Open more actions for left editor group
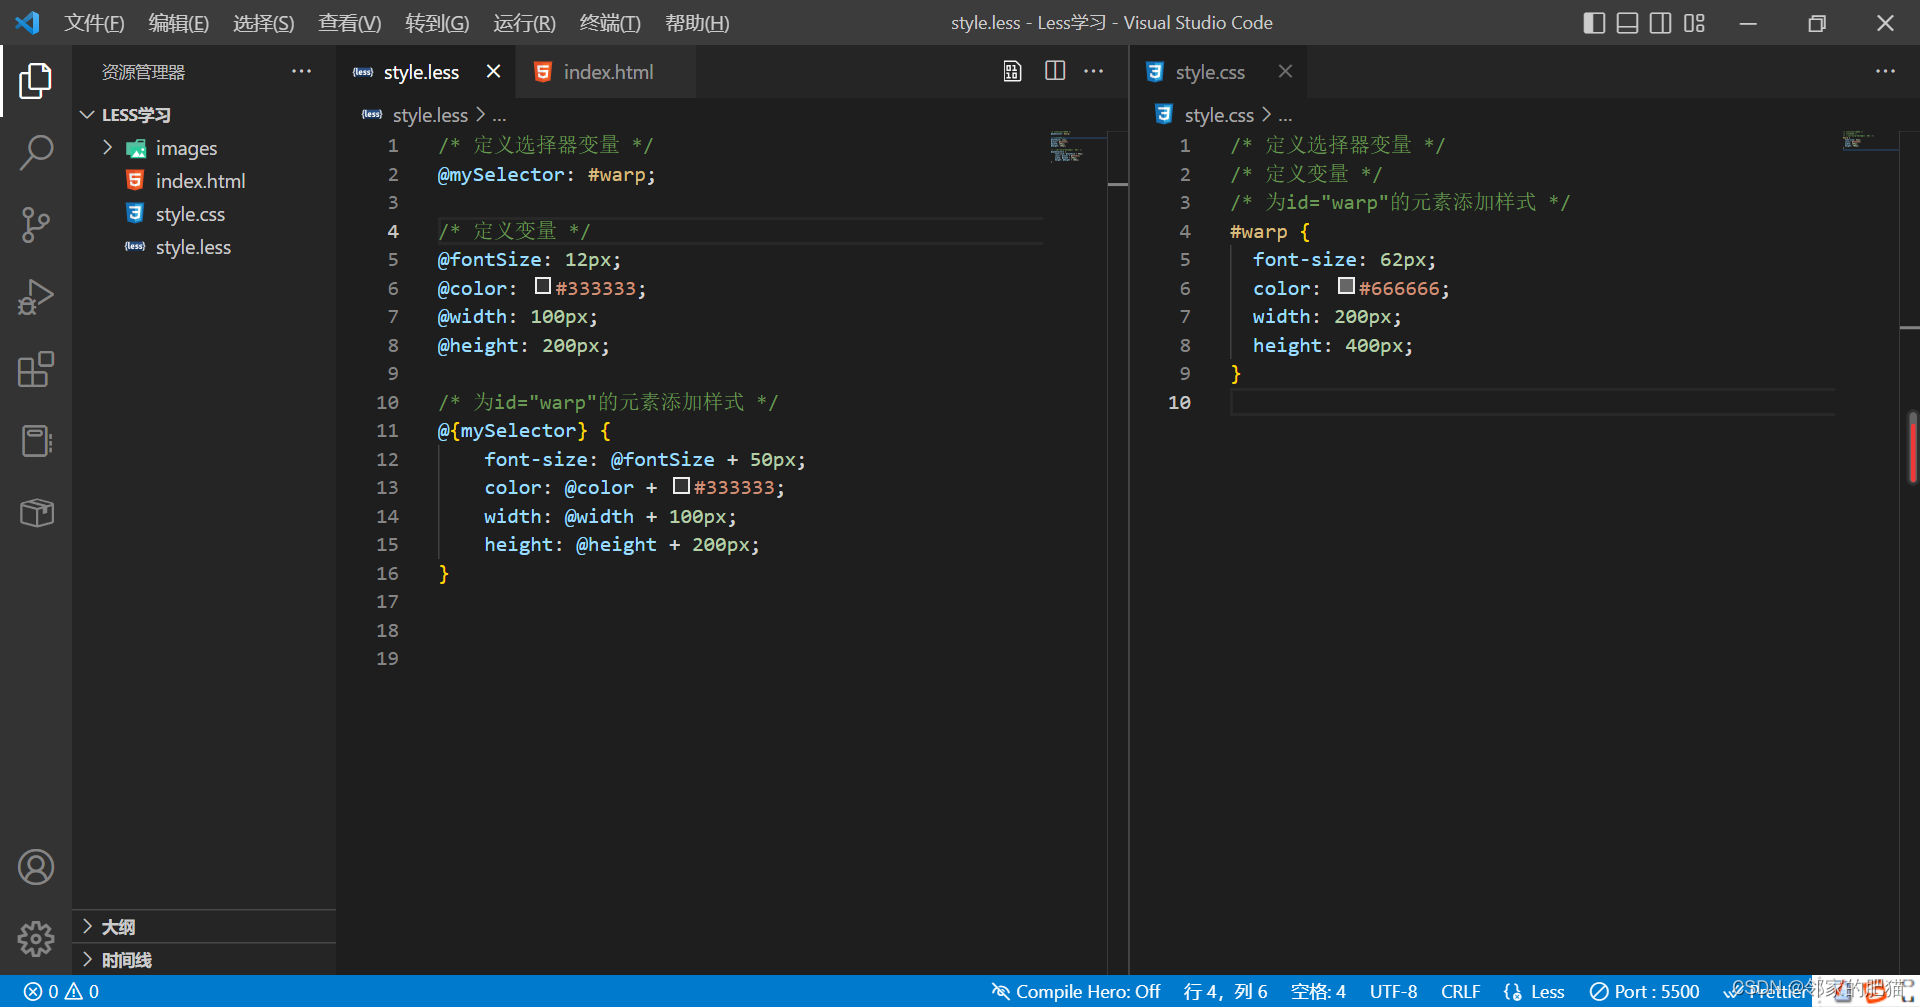The height and width of the screenshot is (1007, 1920). 1094,71
